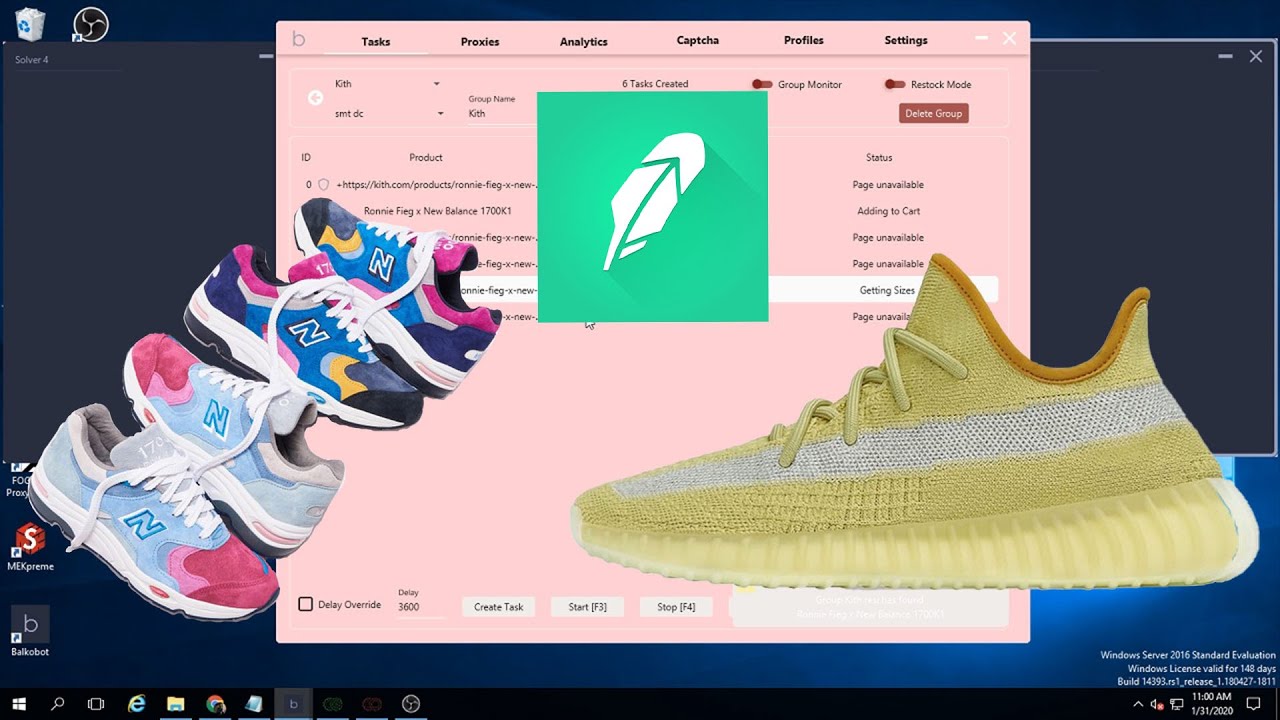The width and height of the screenshot is (1280, 720).
Task: Select the task row with status Getting Sizes
Action: coord(650,290)
